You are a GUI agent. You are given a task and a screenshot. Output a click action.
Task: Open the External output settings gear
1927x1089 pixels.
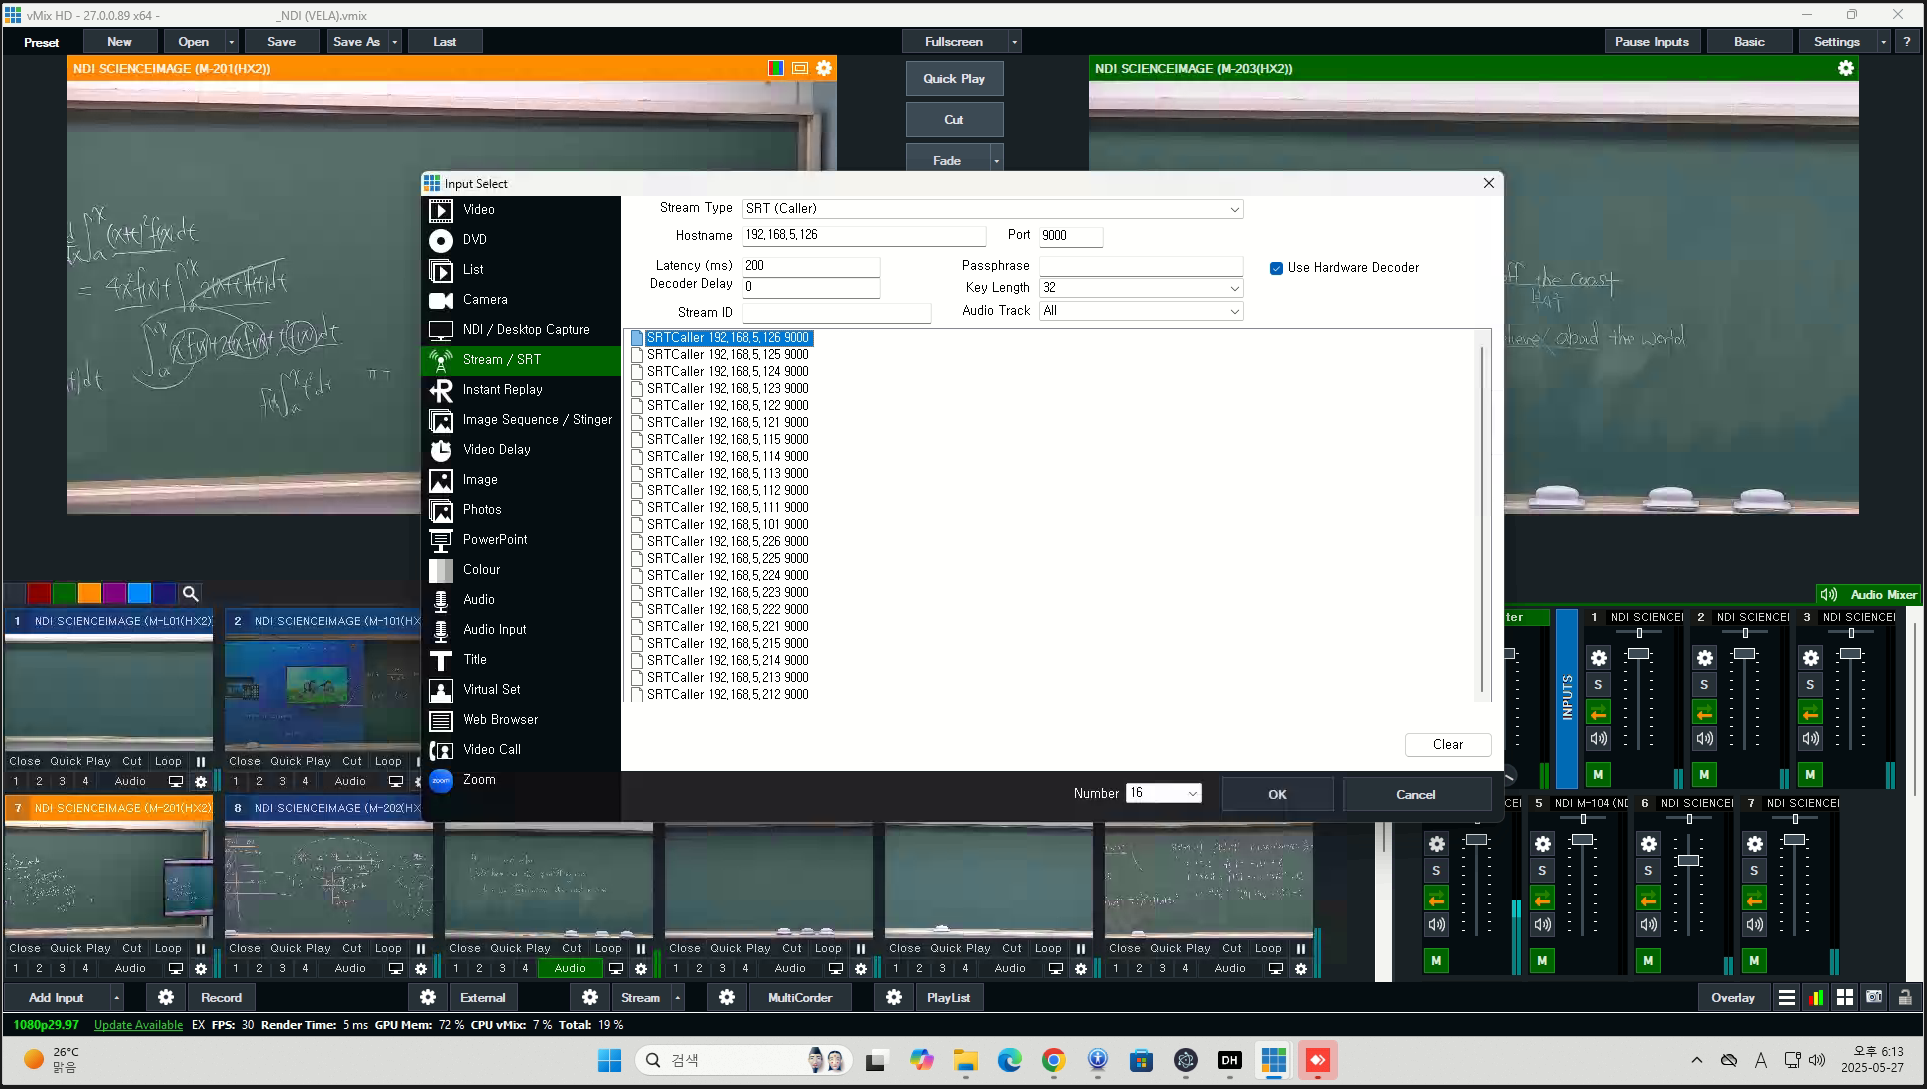pos(428,997)
